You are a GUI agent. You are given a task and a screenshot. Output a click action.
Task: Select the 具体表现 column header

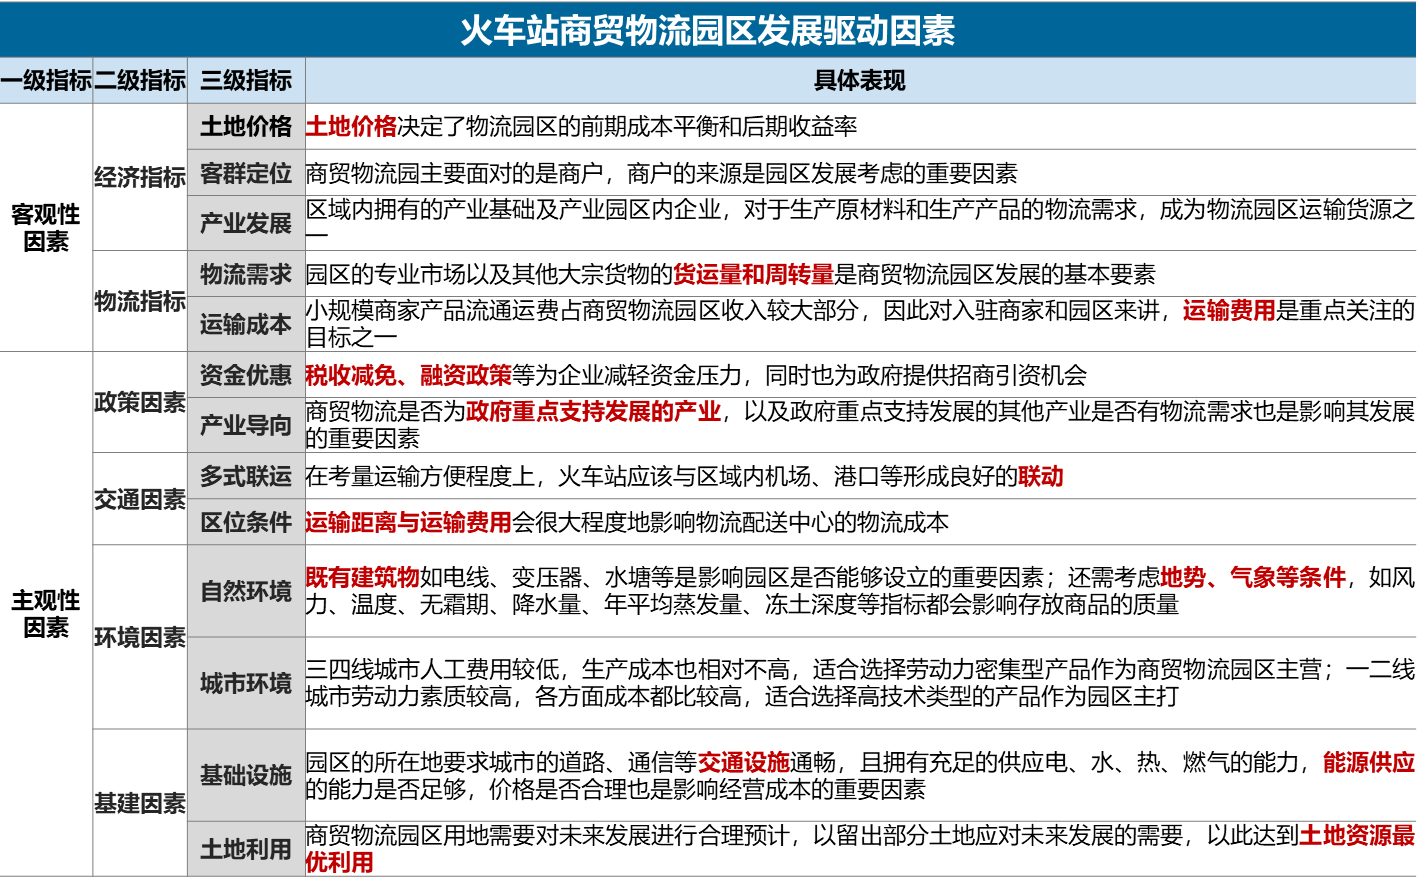pyautogui.click(x=860, y=80)
